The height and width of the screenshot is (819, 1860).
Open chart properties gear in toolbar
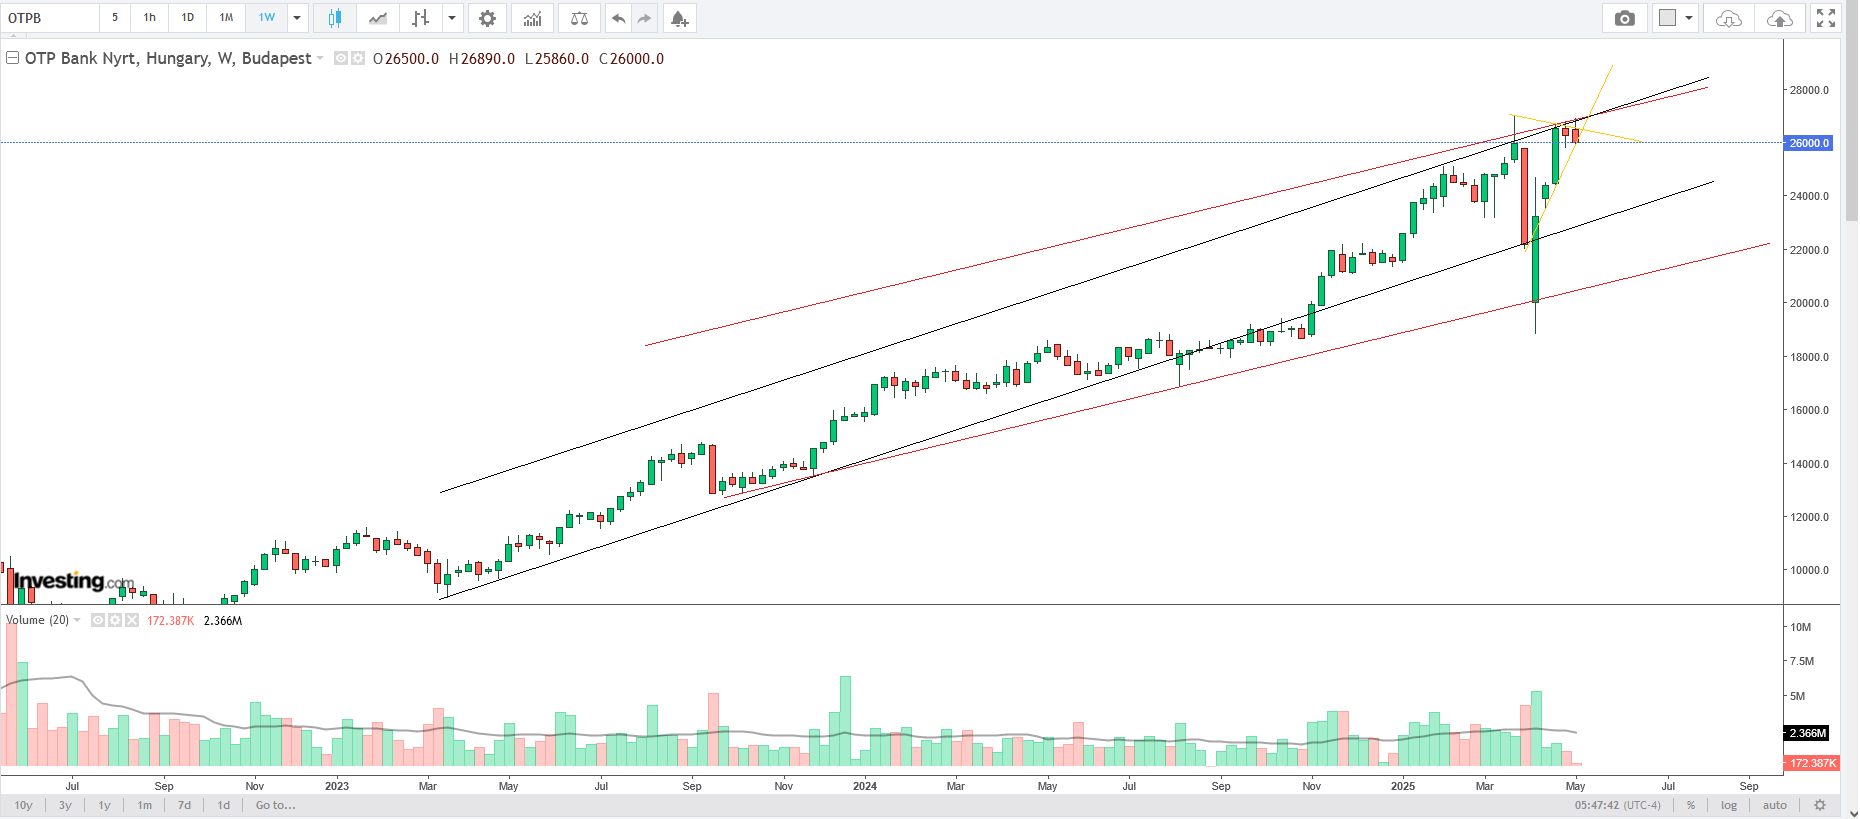pos(487,18)
